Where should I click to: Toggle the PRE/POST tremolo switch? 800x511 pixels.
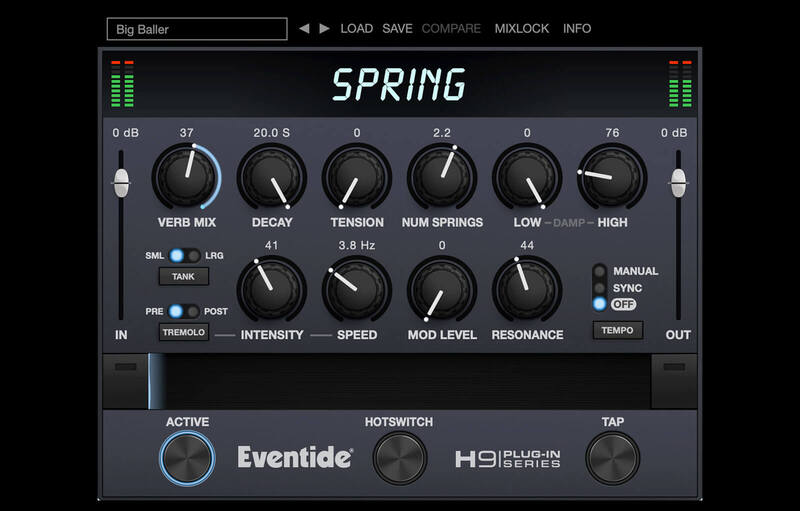pyautogui.click(x=184, y=311)
